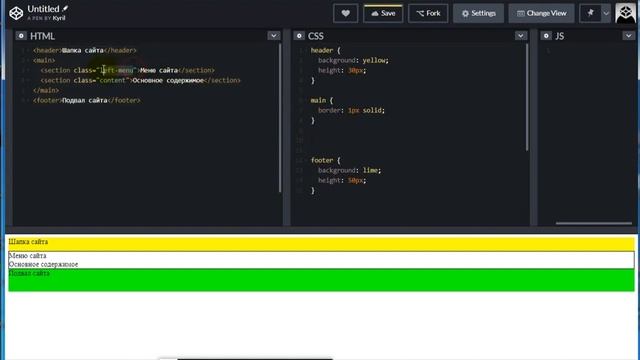Click the green footer in preview
Screen dimensions: 640x360
point(321,280)
